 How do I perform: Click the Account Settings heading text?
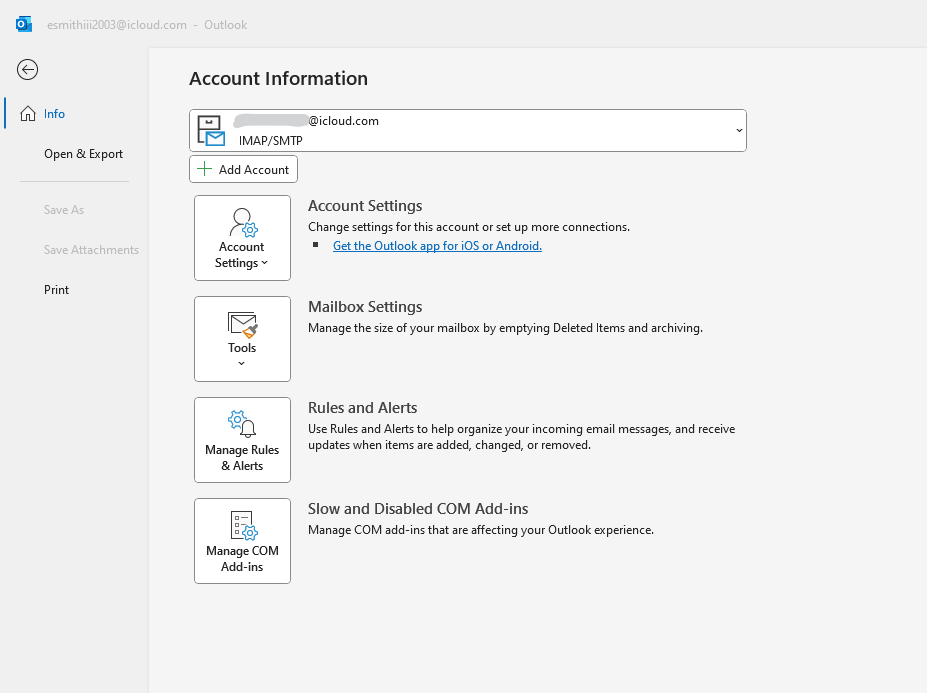click(x=365, y=206)
